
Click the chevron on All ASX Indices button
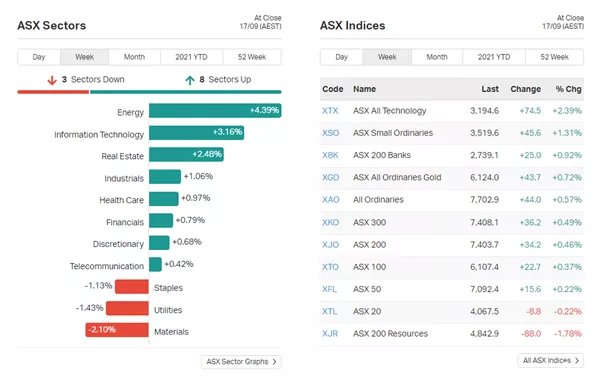tap(577, 361)
